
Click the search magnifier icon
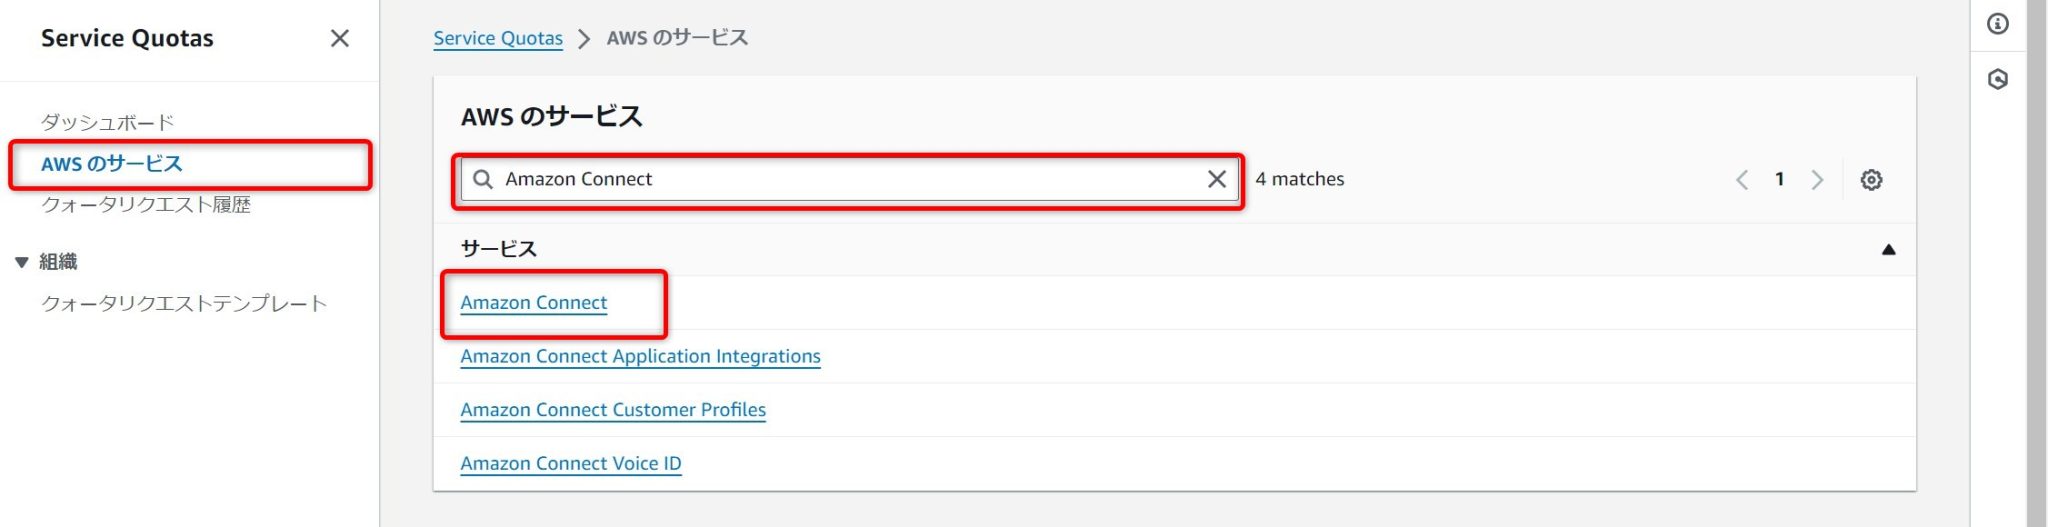(483, 179)
